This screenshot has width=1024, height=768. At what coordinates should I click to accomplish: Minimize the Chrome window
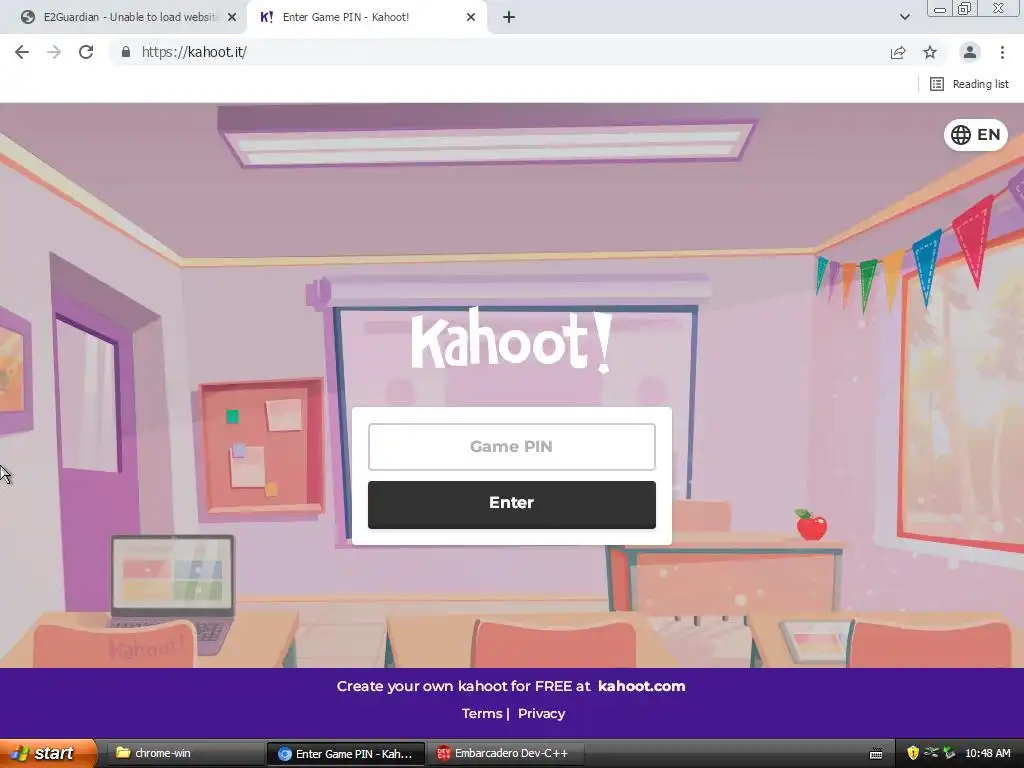[940, 9]
